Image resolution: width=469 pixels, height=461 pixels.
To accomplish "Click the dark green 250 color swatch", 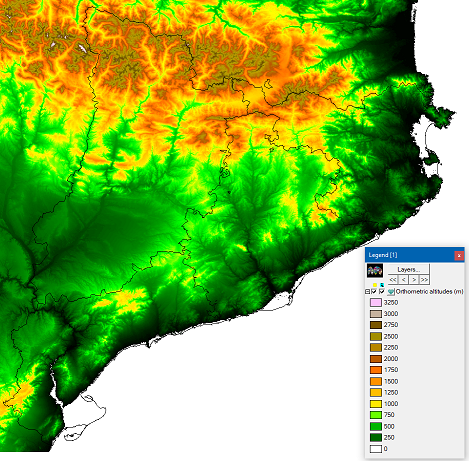I will (x=376, y=437).
